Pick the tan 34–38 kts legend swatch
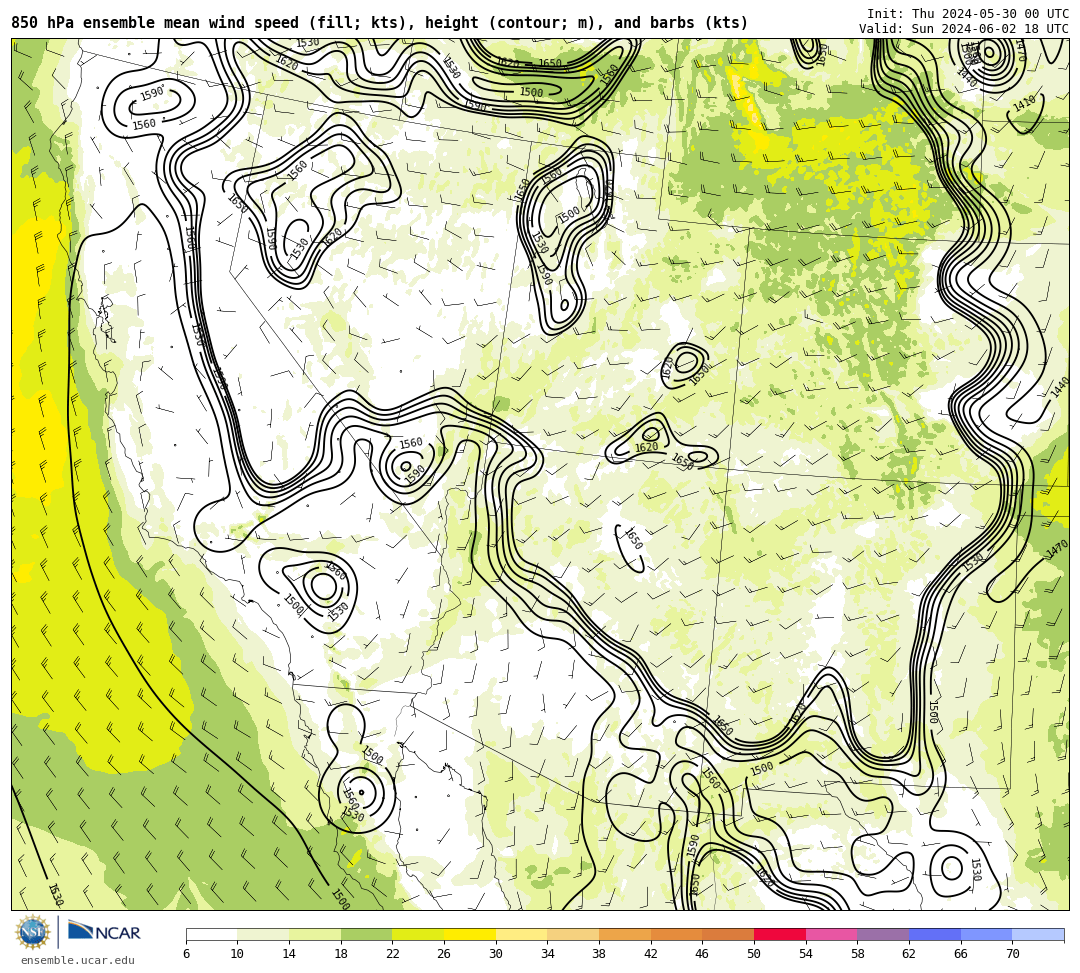1080x973 pixels. coord(573,934)
